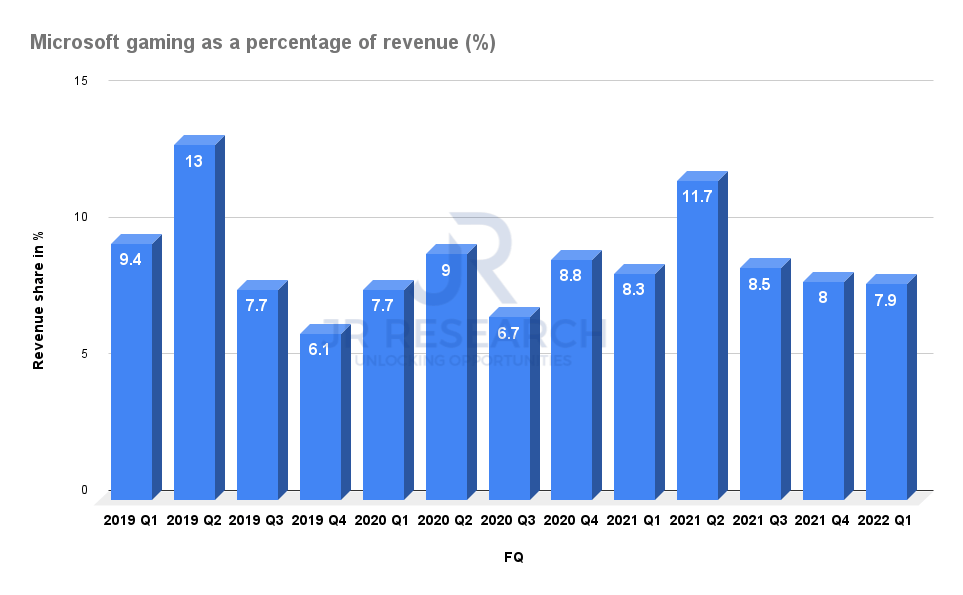Viewport: 963px width, 595px height.
Task: Select the 'Revenue share in %' y-axis title
Action: [x=39, y=300]
